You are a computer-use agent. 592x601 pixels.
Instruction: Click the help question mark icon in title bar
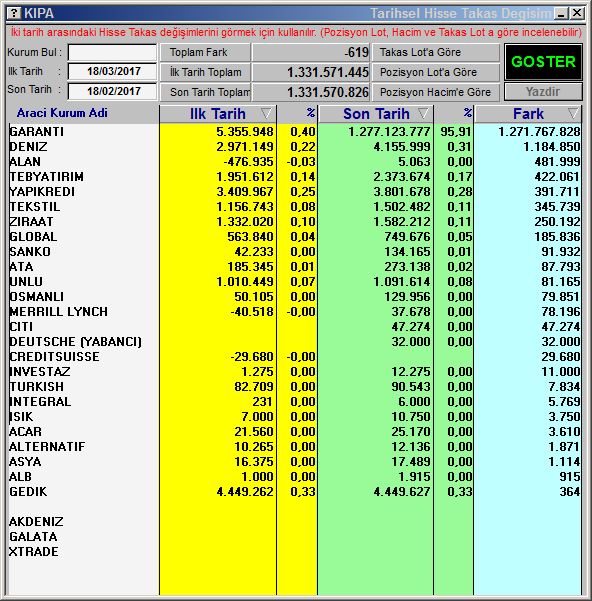click(x=14, y=13)
